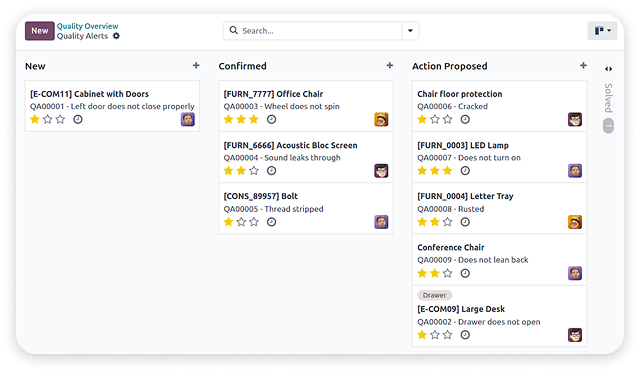Set third star on Cabinet with Doors
The image size is (640, 373).
click(x=60, y=119)
